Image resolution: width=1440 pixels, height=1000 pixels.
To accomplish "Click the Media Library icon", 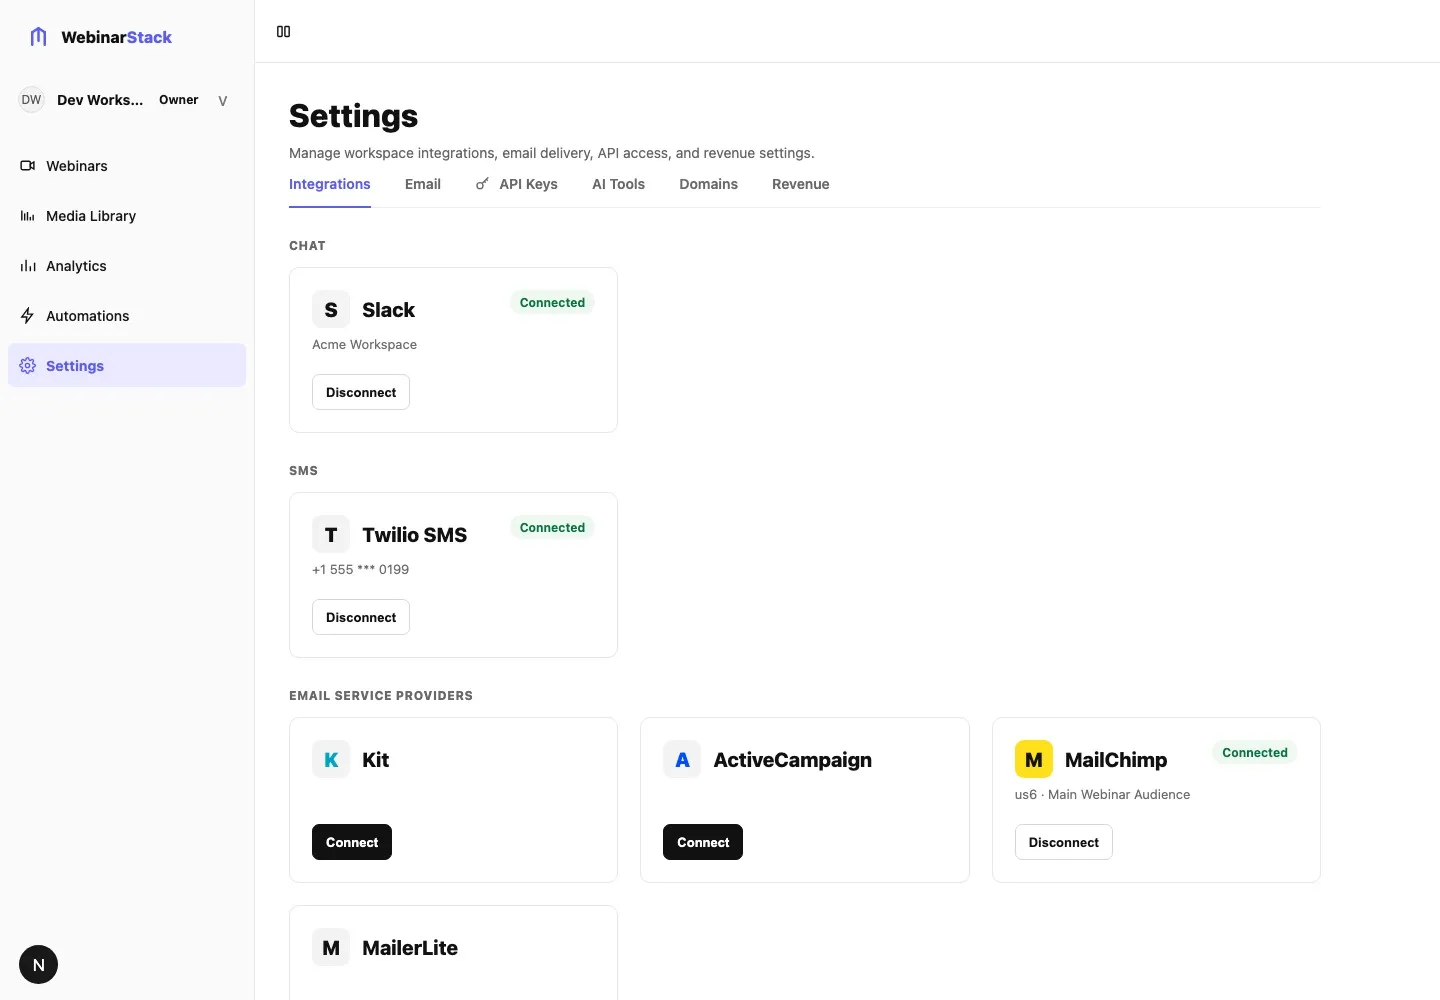I will pos(28,216).
